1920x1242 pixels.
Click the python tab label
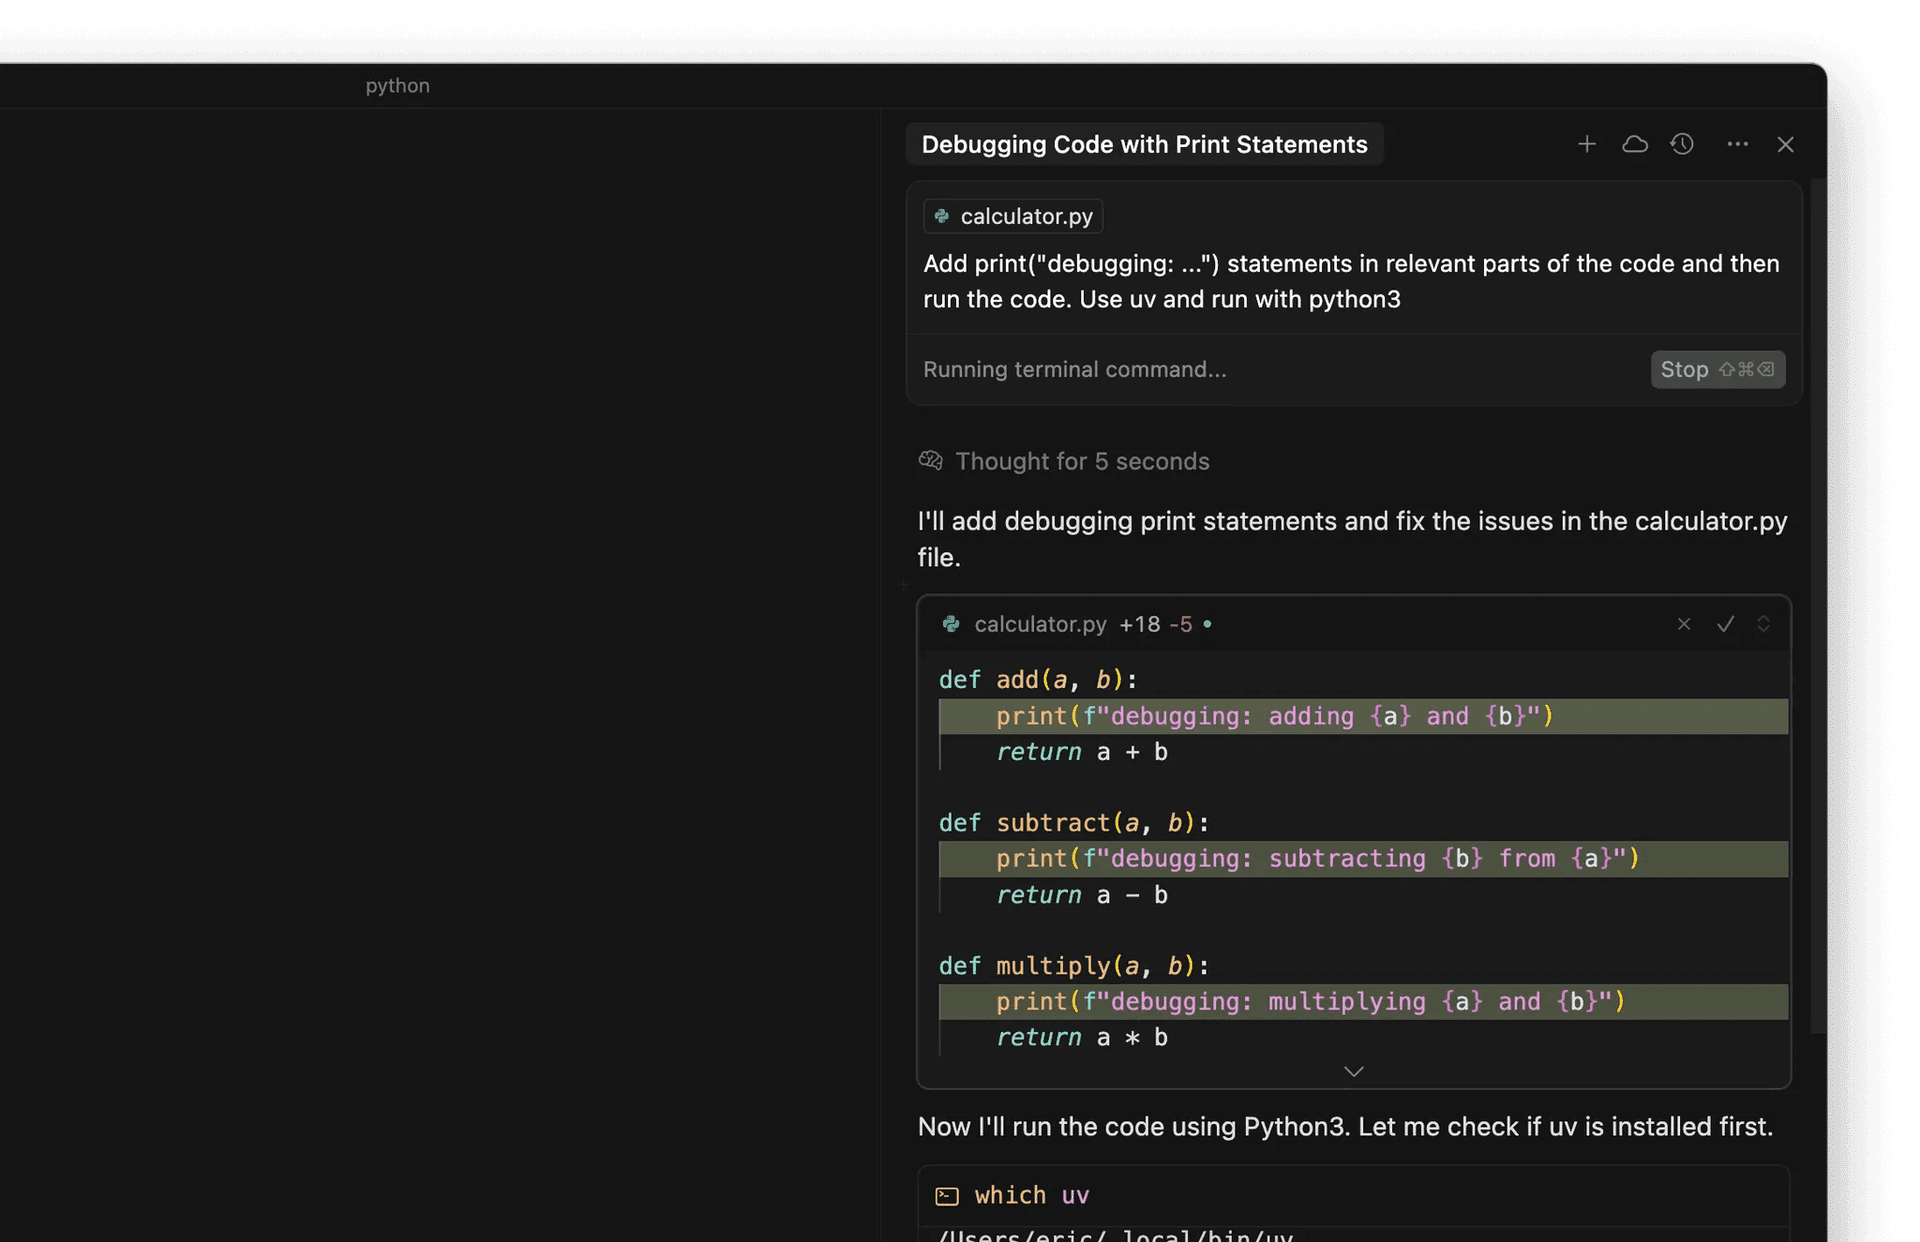coord(397,86)
